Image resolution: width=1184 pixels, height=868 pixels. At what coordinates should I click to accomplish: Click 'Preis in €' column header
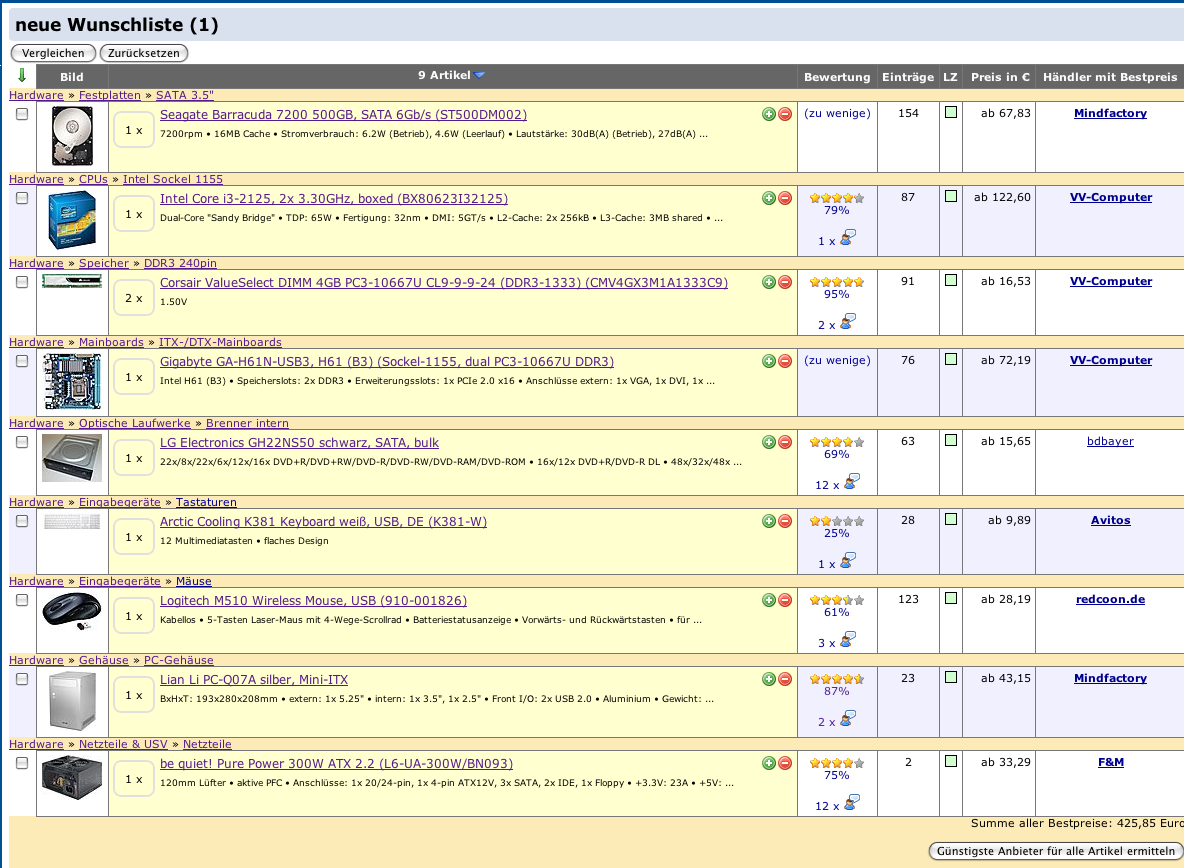[1000, 77]
